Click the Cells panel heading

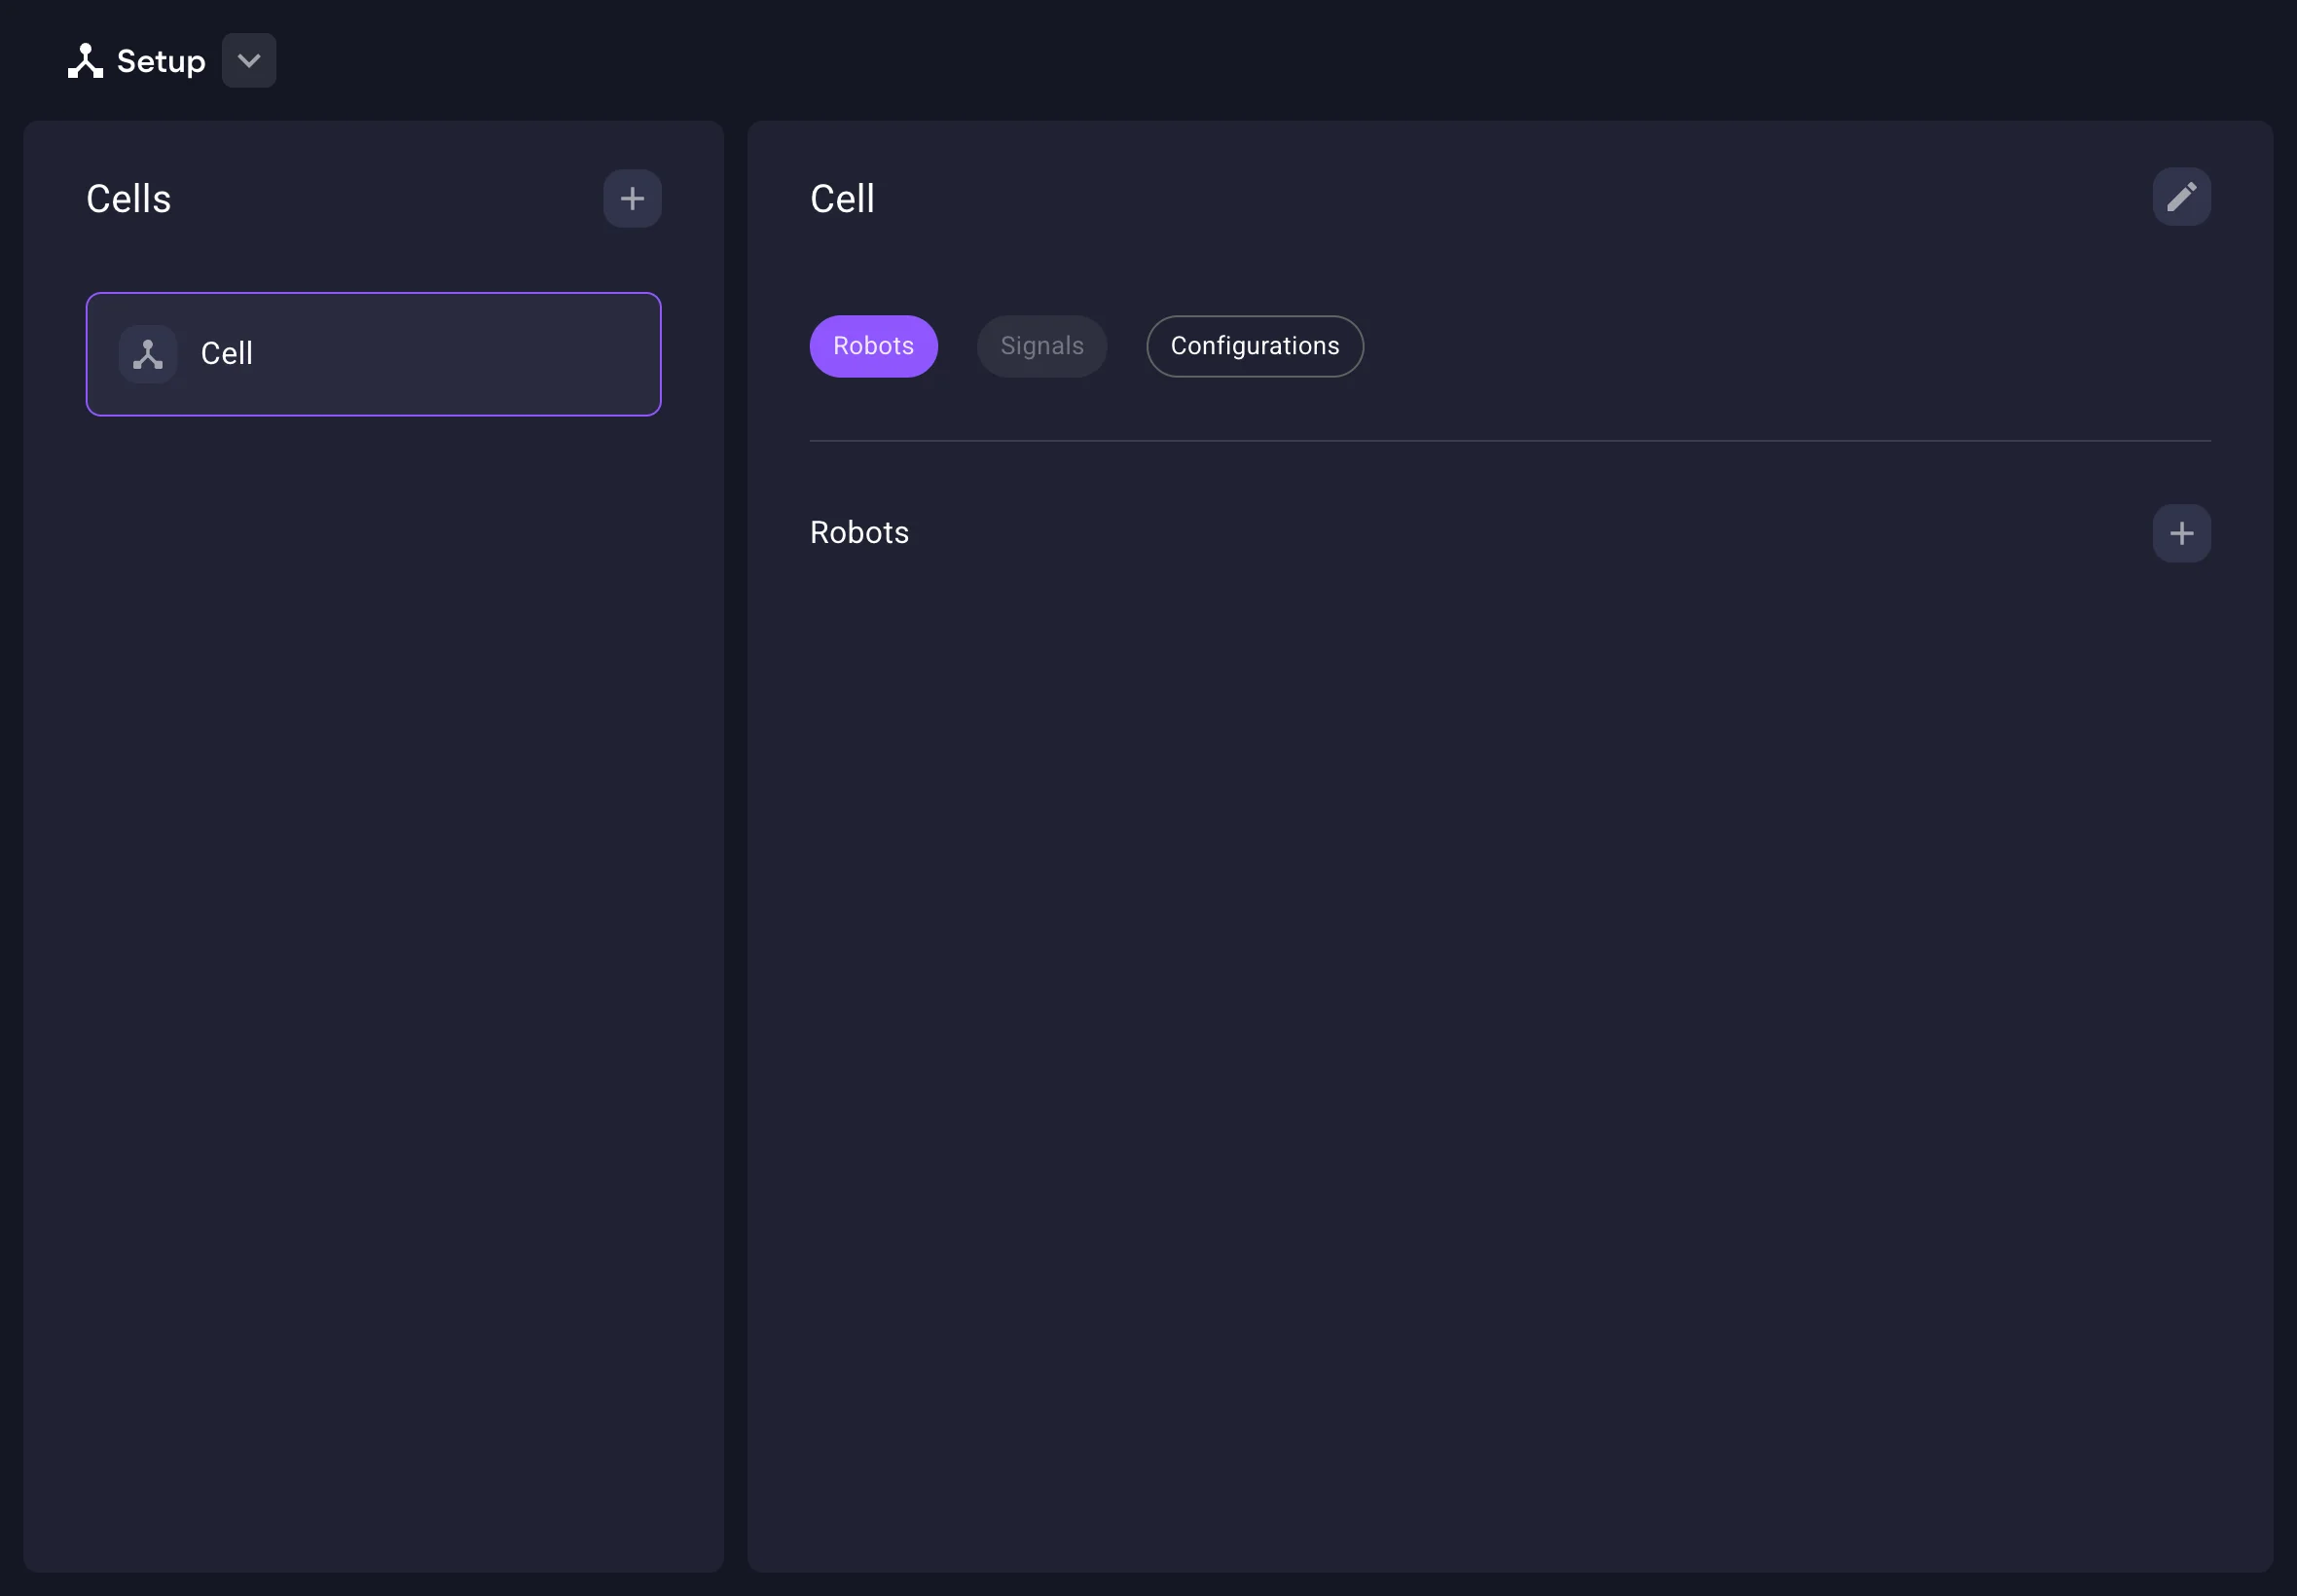[x=128, y=198]
